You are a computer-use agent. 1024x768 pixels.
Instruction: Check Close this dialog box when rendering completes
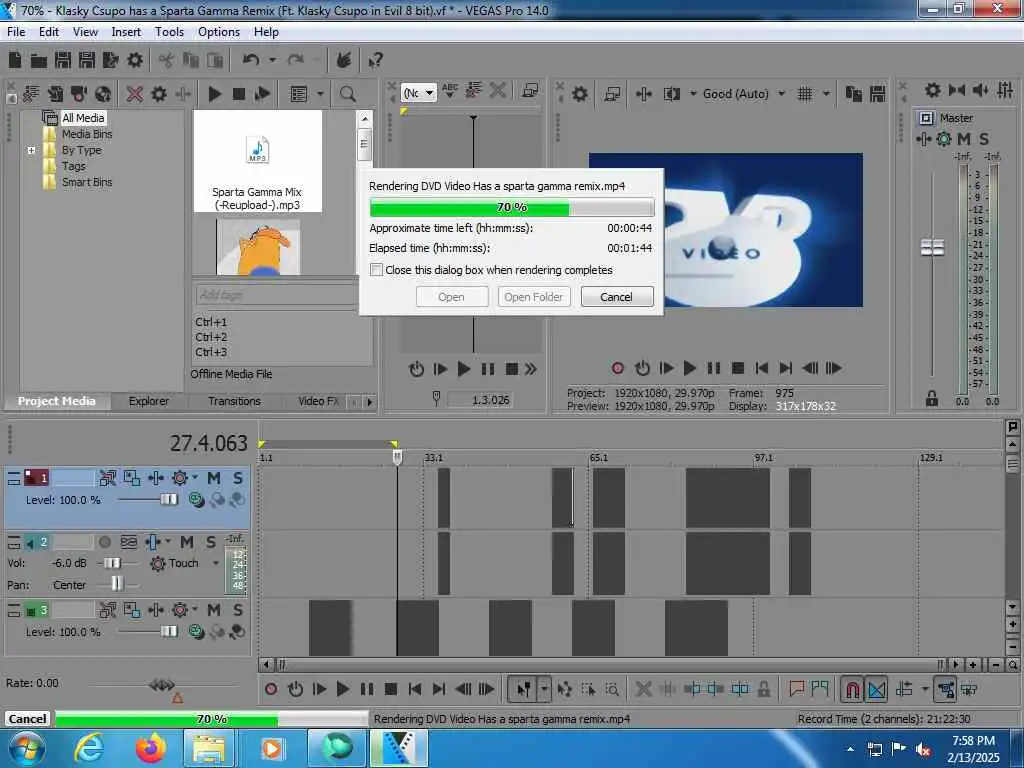pos(376,270)
